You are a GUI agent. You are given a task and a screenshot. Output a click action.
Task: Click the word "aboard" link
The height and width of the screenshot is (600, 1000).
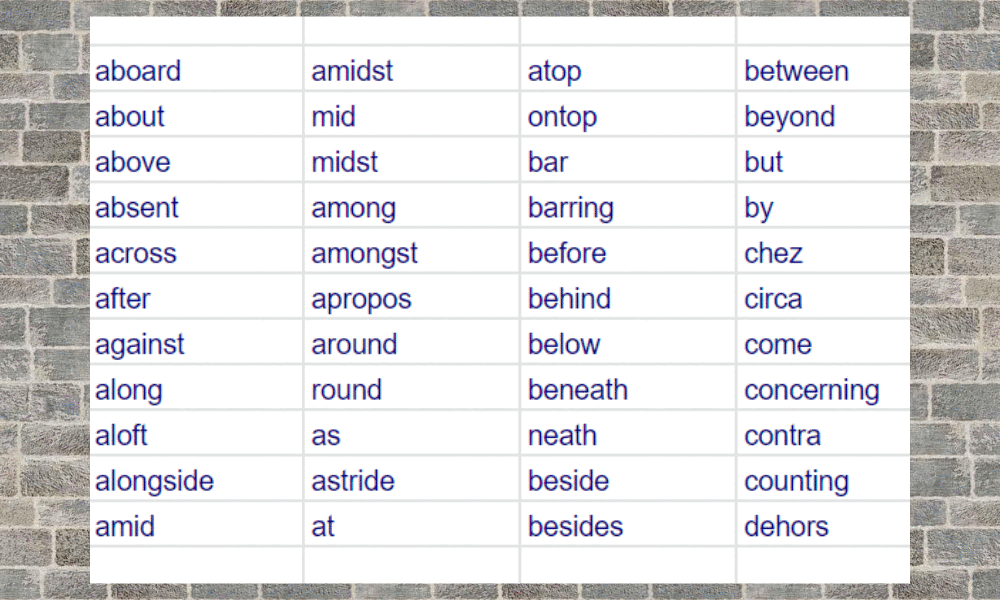coord(138,71)
